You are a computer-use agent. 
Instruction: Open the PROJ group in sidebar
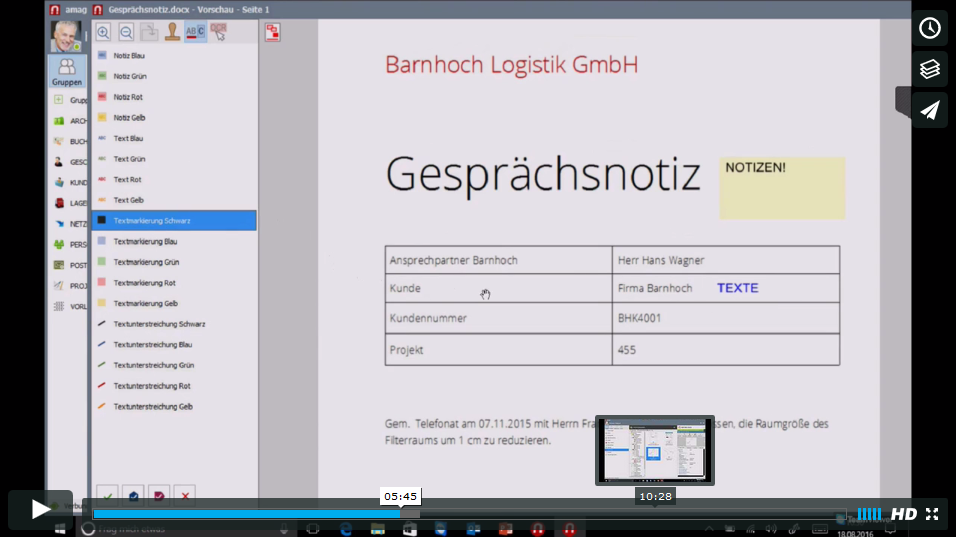point(69,286)
